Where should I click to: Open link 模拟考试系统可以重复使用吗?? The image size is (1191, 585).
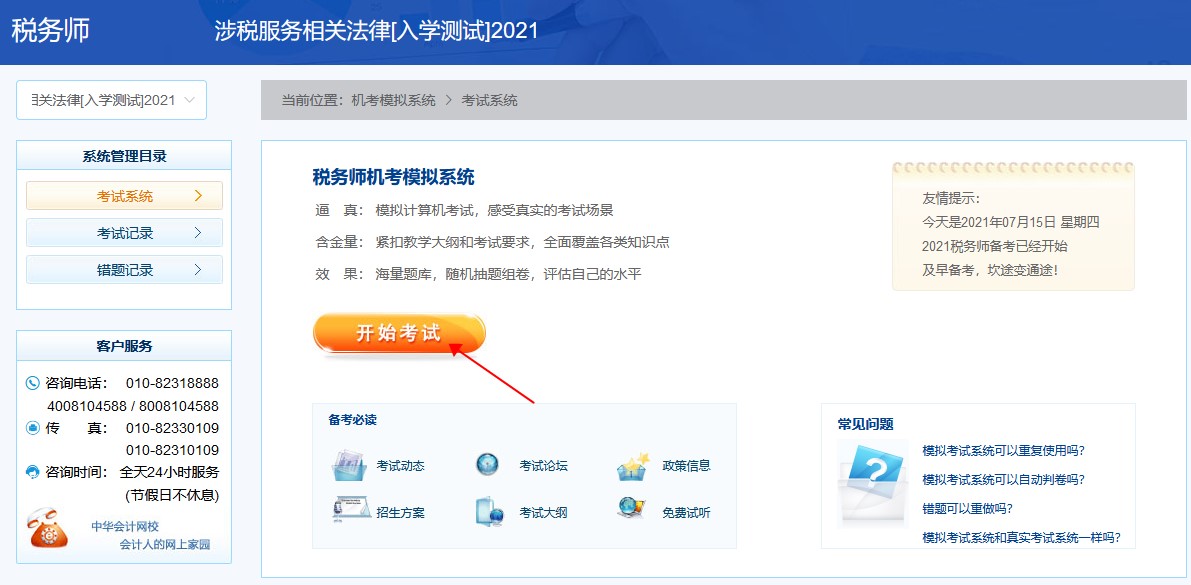click(x=1003, y=450)
